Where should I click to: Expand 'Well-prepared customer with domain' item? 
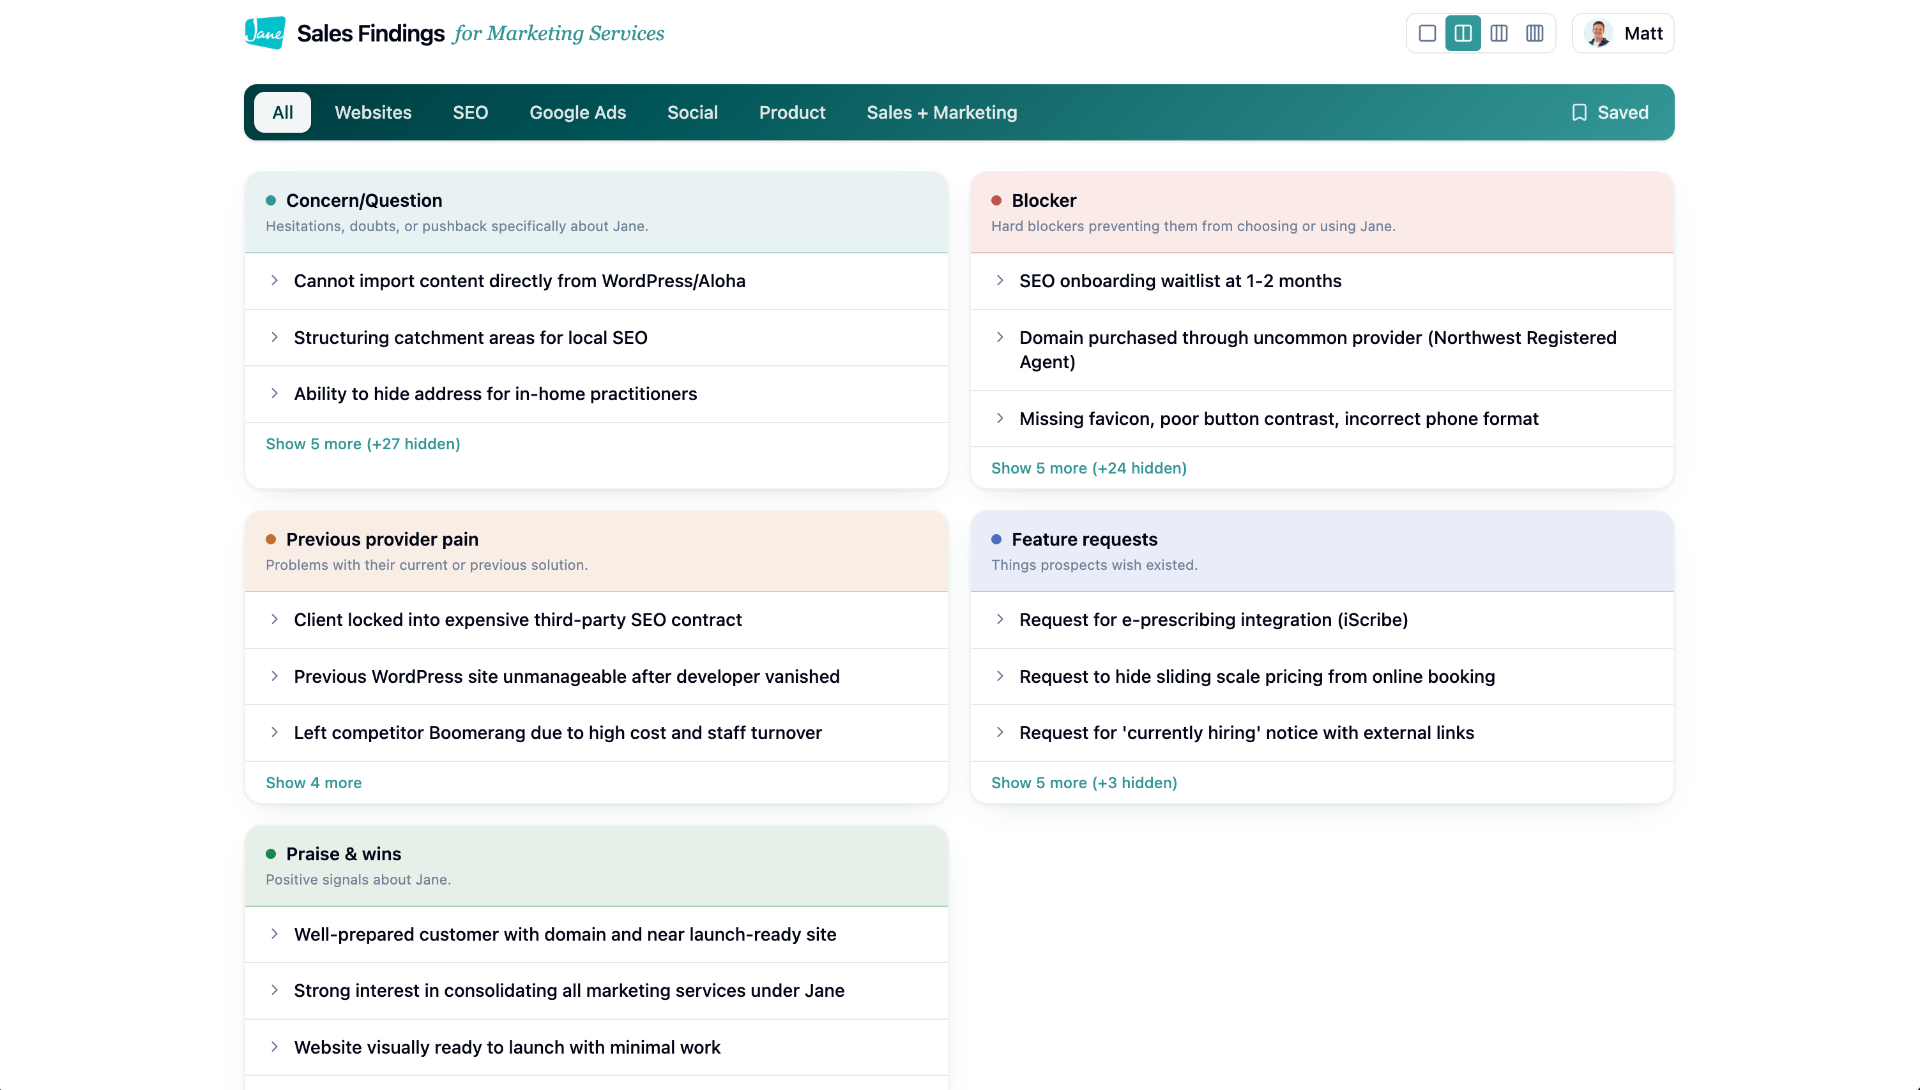pos(596,935)
